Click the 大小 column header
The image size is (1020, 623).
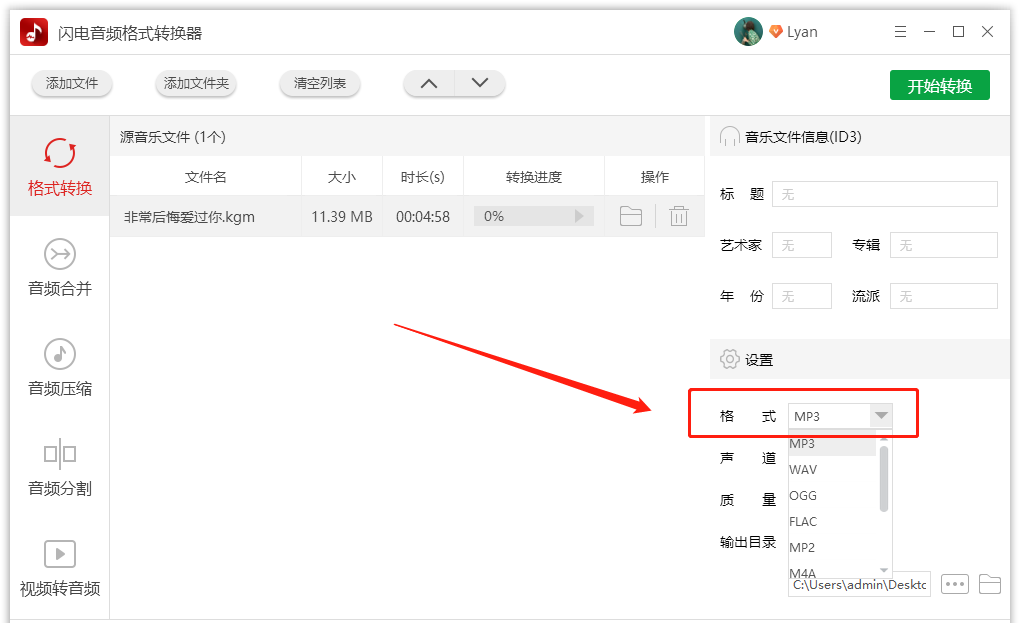pyautogui.click(x=342, y=177)
